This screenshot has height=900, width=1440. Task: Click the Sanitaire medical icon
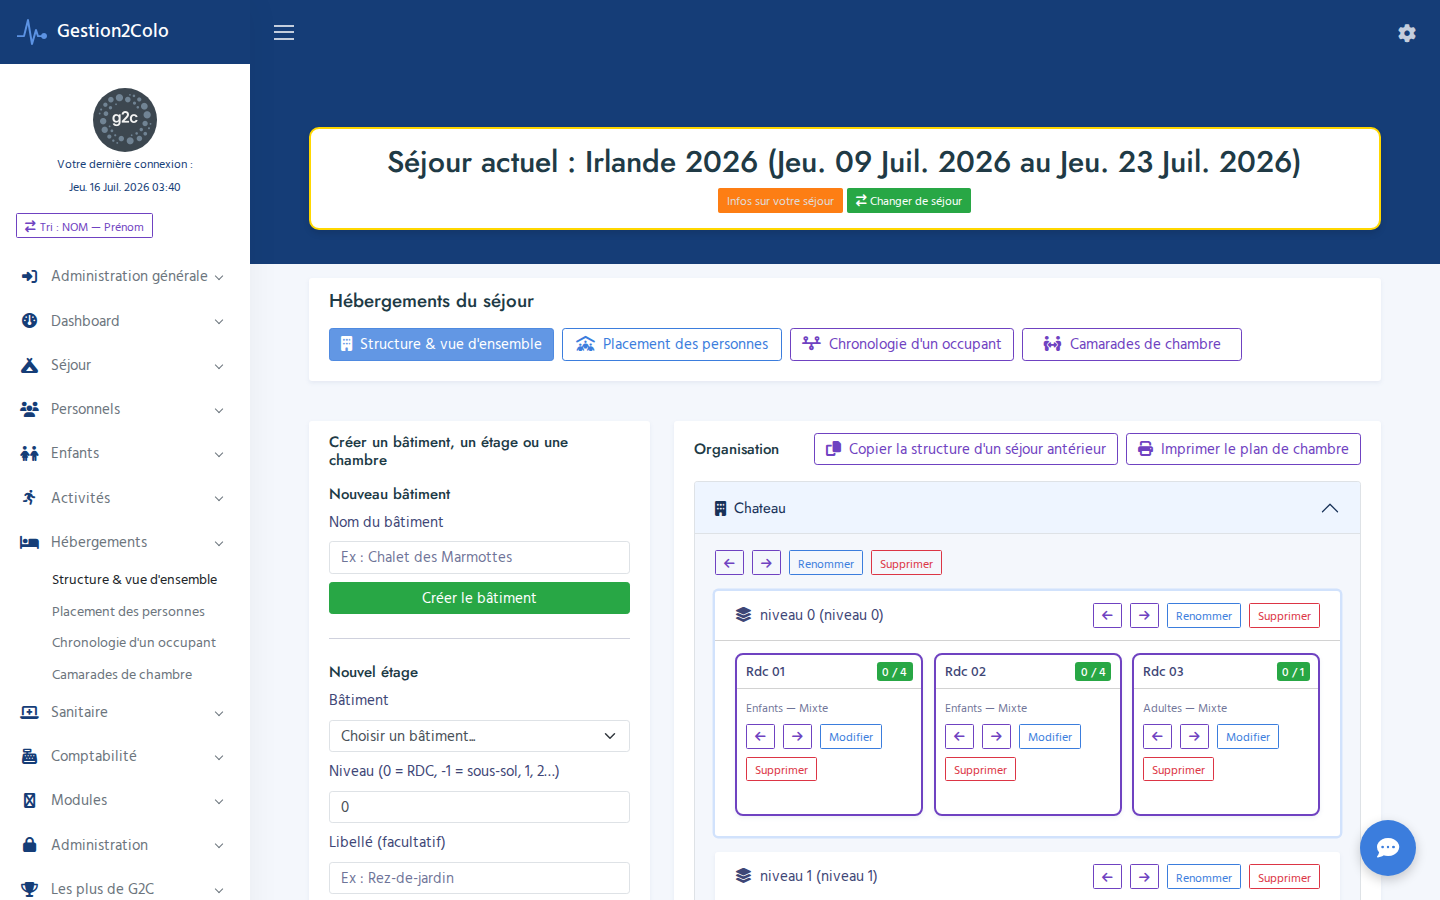pyautogui.click(x=29, y=712)
